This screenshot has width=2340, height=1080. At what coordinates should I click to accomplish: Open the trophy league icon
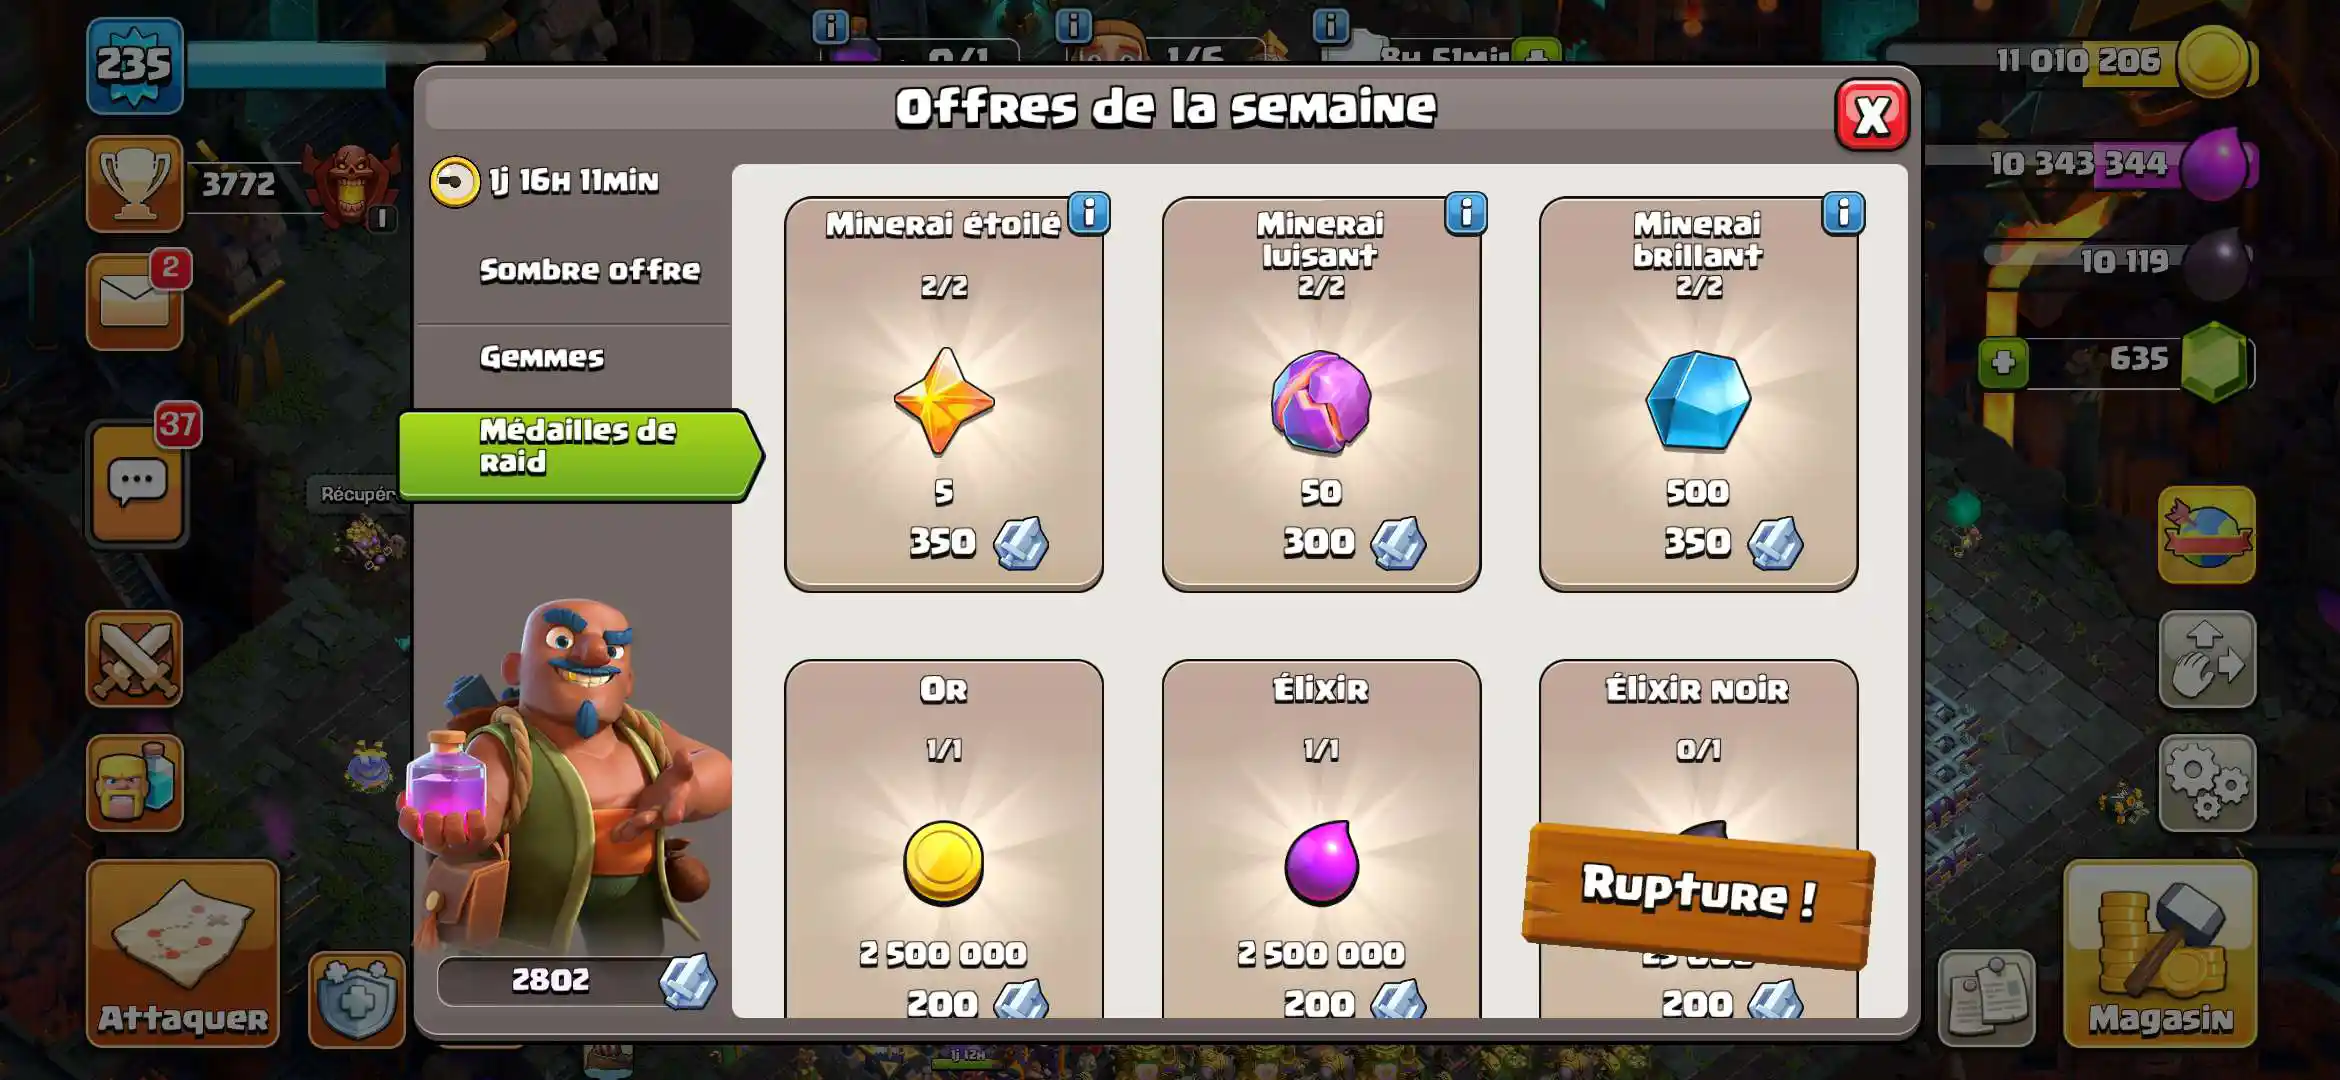point(135,184)
